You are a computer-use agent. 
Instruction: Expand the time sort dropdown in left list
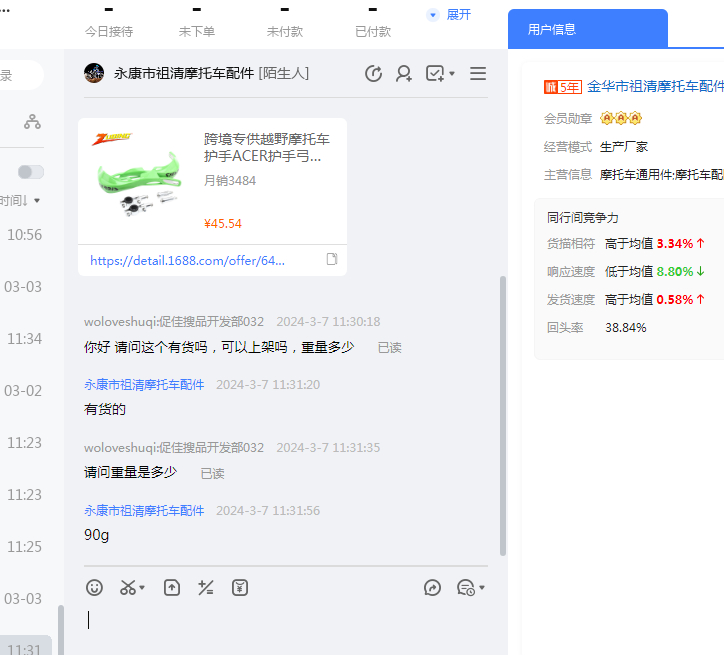click(x=37, y=201)
